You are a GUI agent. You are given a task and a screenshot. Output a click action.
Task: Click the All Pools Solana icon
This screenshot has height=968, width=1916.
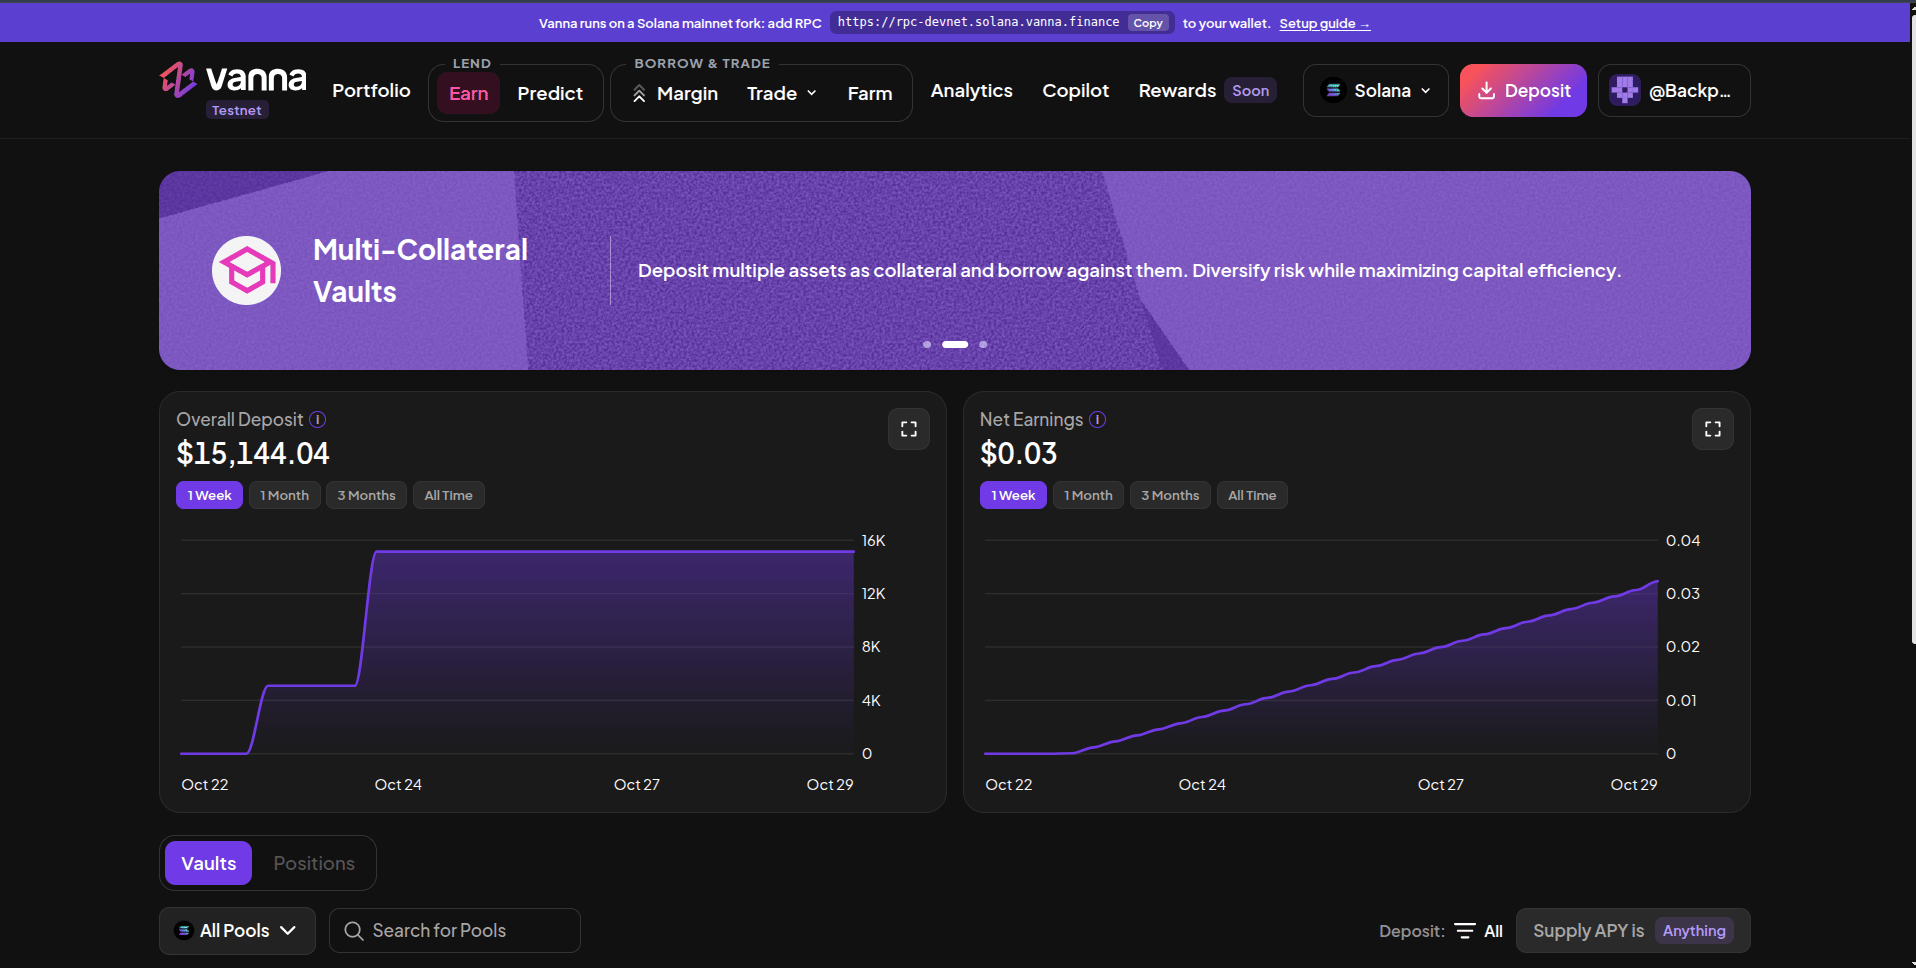(x=184, y=931)
